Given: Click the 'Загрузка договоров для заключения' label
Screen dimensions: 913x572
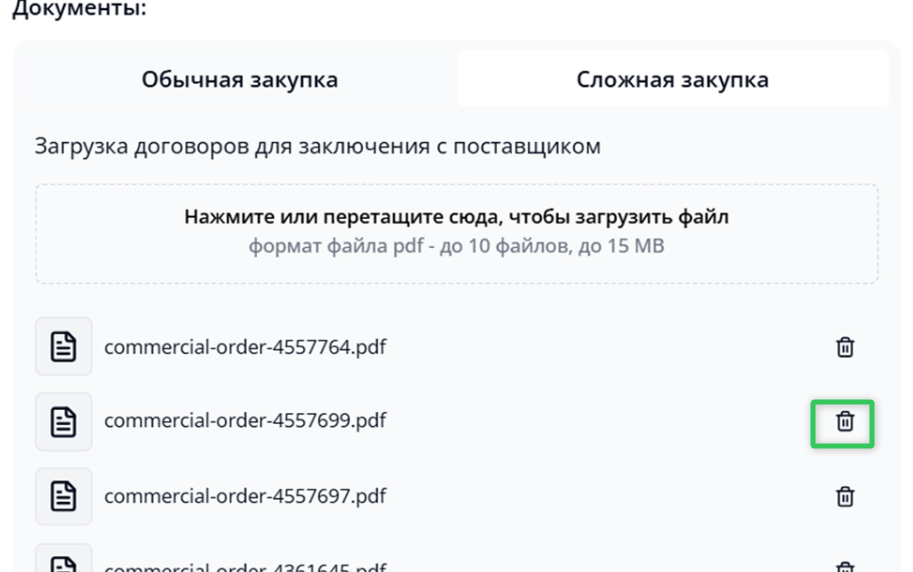Looking at the screenshot, I should point(317,146).
